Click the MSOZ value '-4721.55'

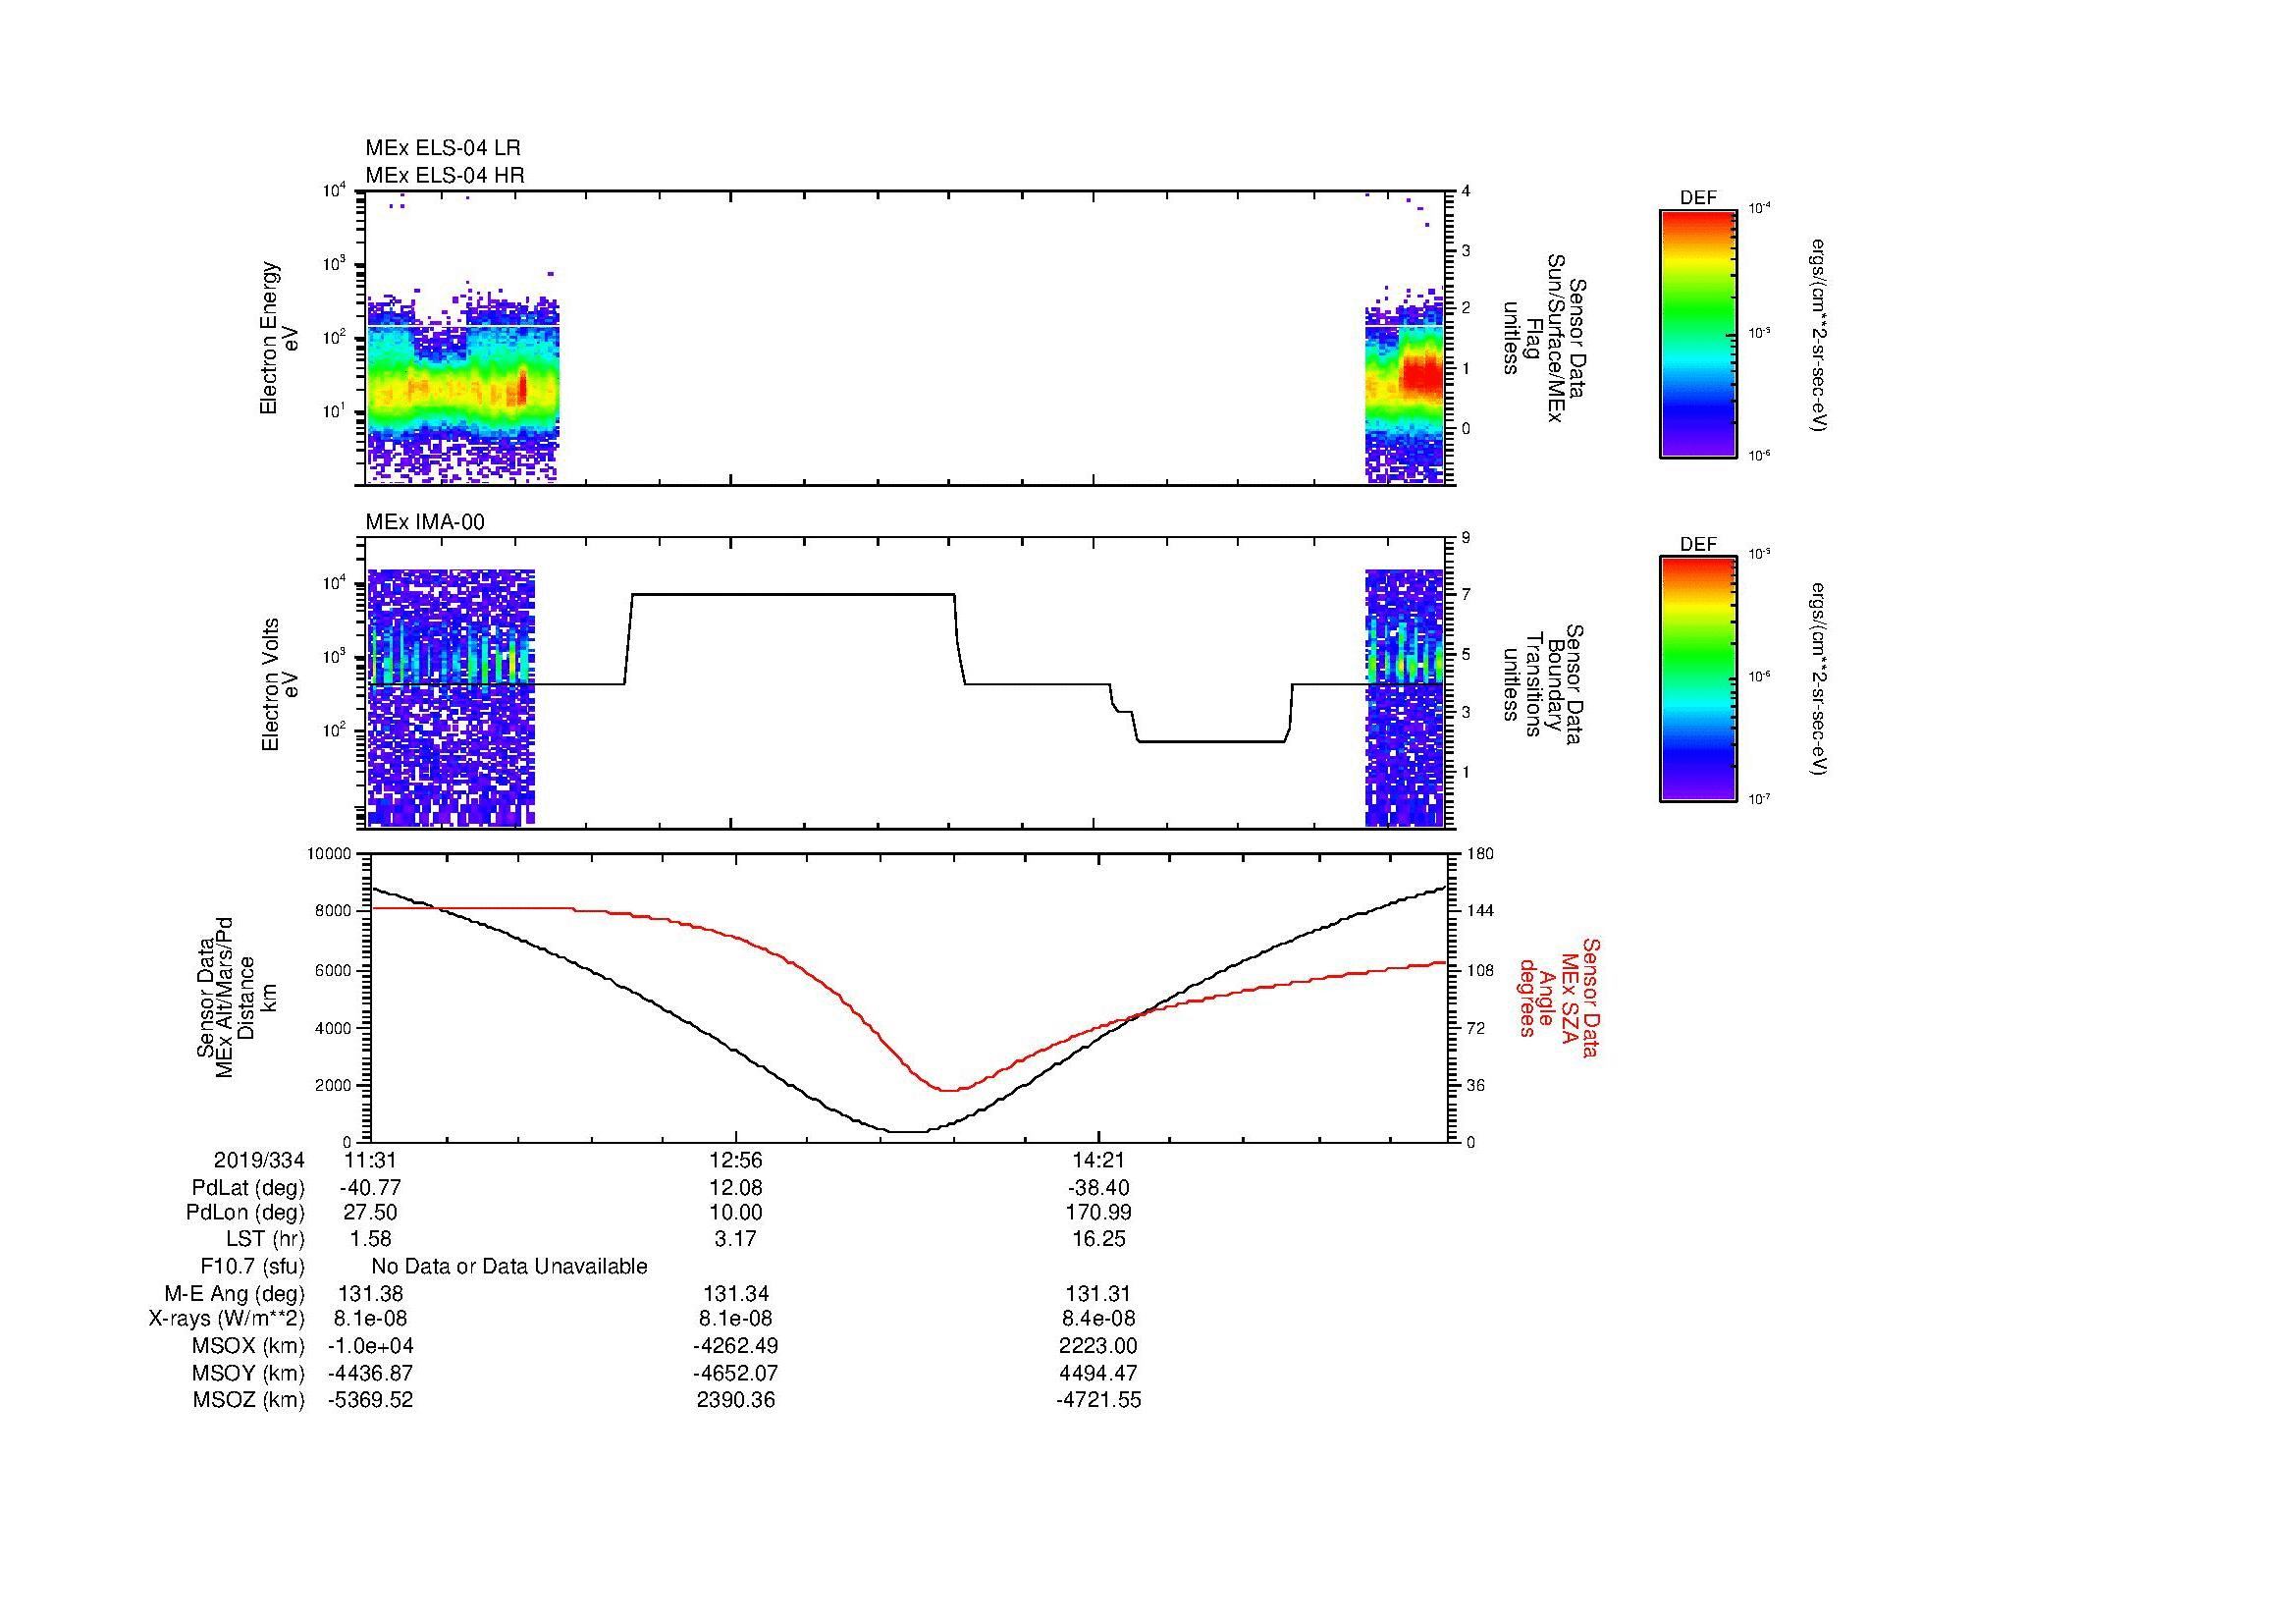[x=1098, y=1400]
